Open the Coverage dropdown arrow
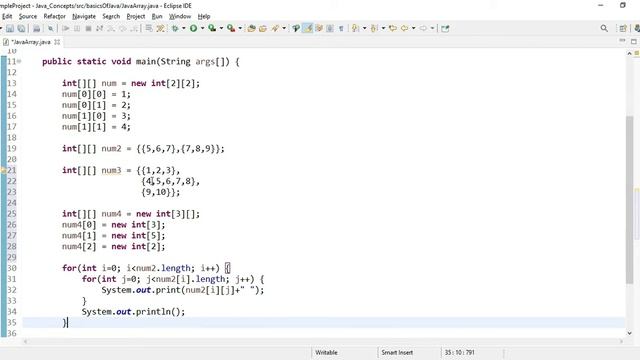This screenshot has width=640, height=360. point(221,29)
